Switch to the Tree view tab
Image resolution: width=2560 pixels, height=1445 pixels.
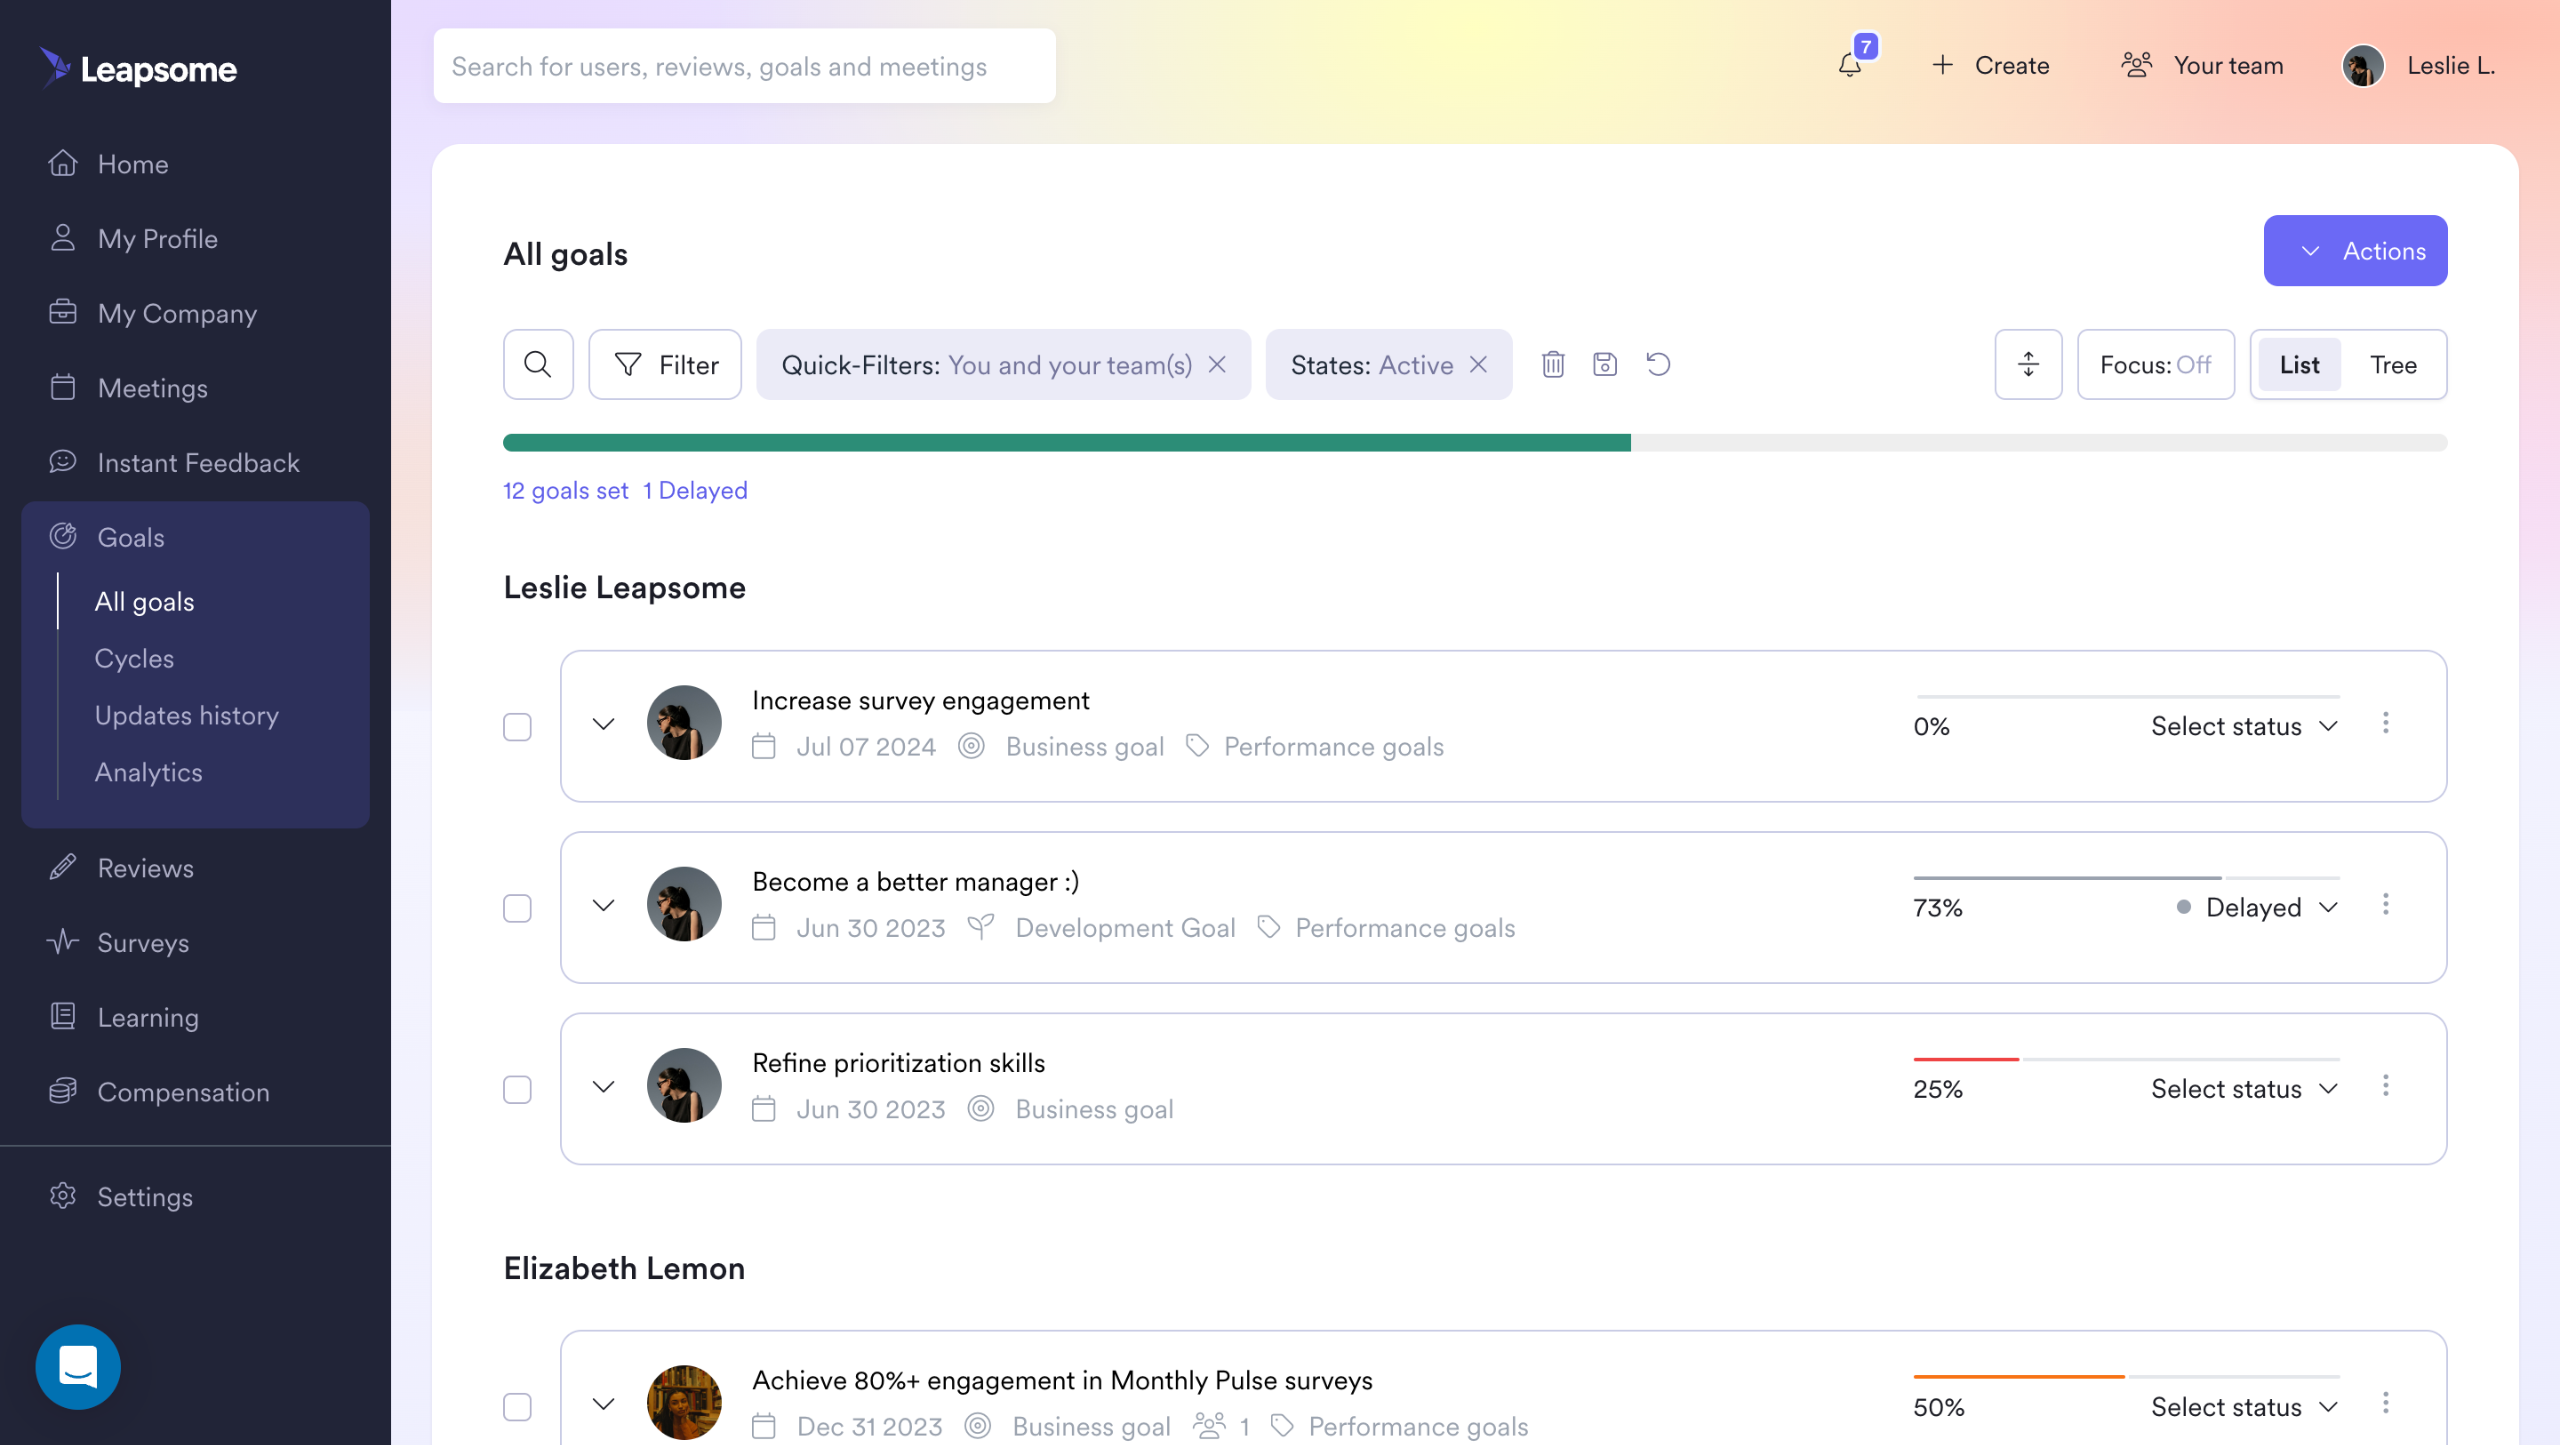pos(2393,364)
